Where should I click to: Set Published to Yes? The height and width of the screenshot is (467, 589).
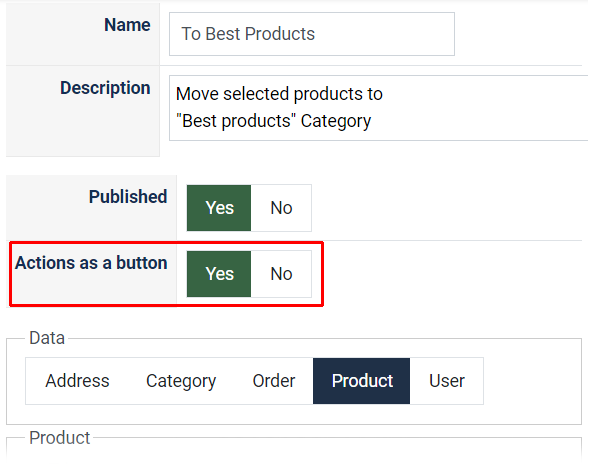point(219,208)
